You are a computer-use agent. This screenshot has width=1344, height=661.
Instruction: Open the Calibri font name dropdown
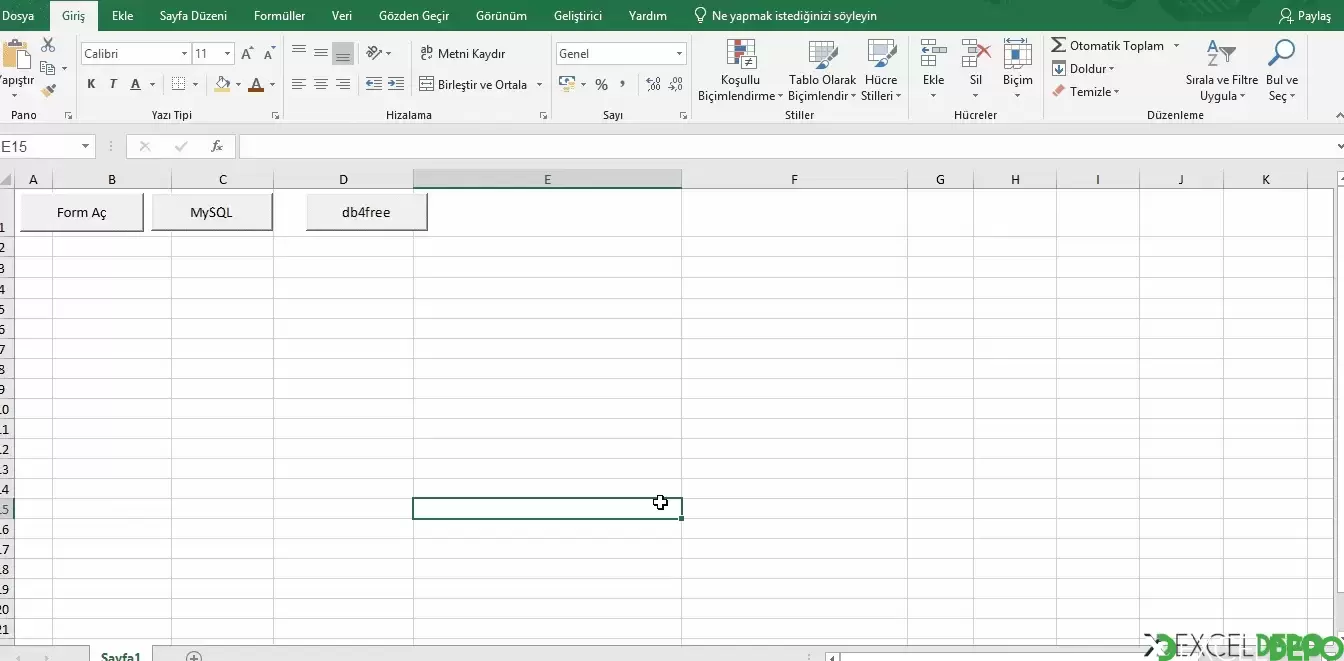pyautogui.click(x=184, y=54)
